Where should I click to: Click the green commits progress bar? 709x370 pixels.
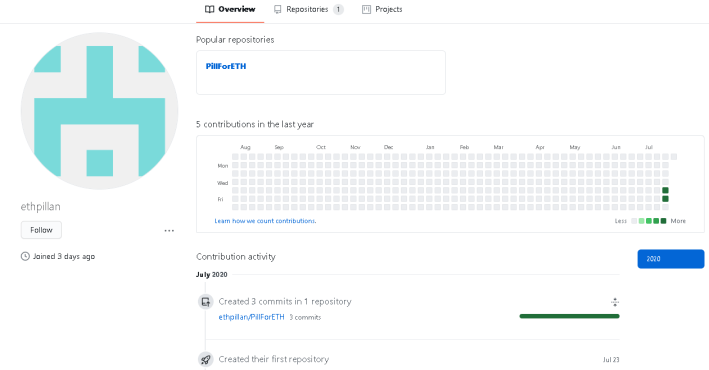[569, 316]
